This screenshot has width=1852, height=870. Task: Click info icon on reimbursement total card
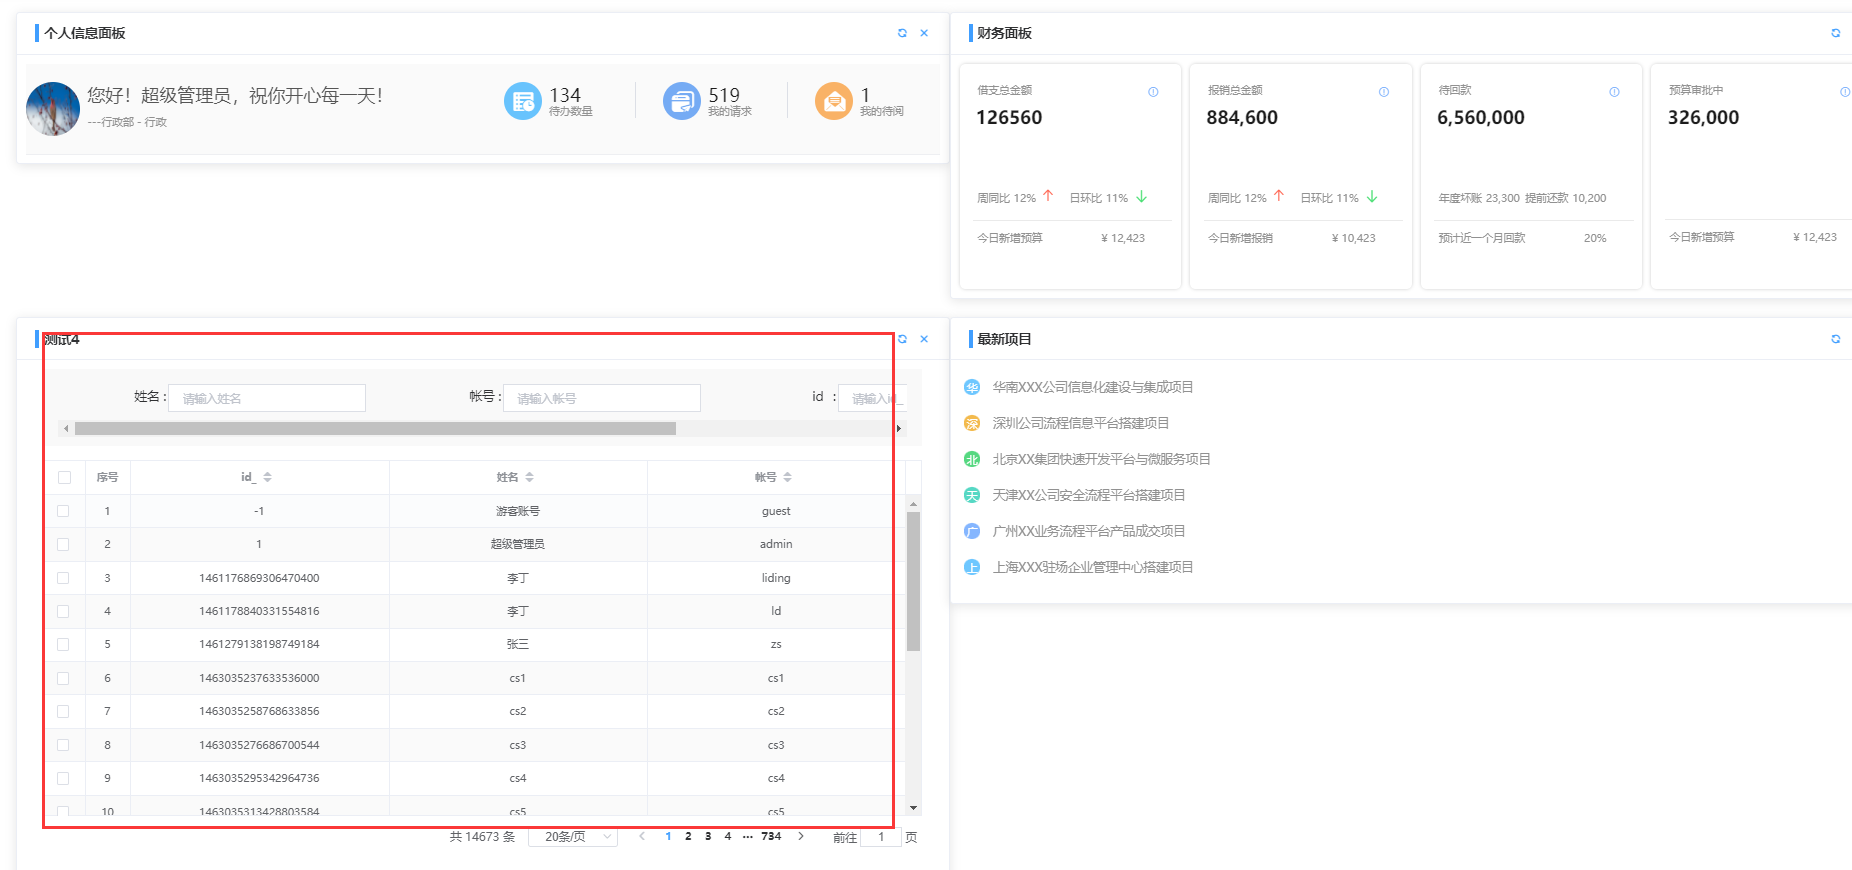(1383, 92)
